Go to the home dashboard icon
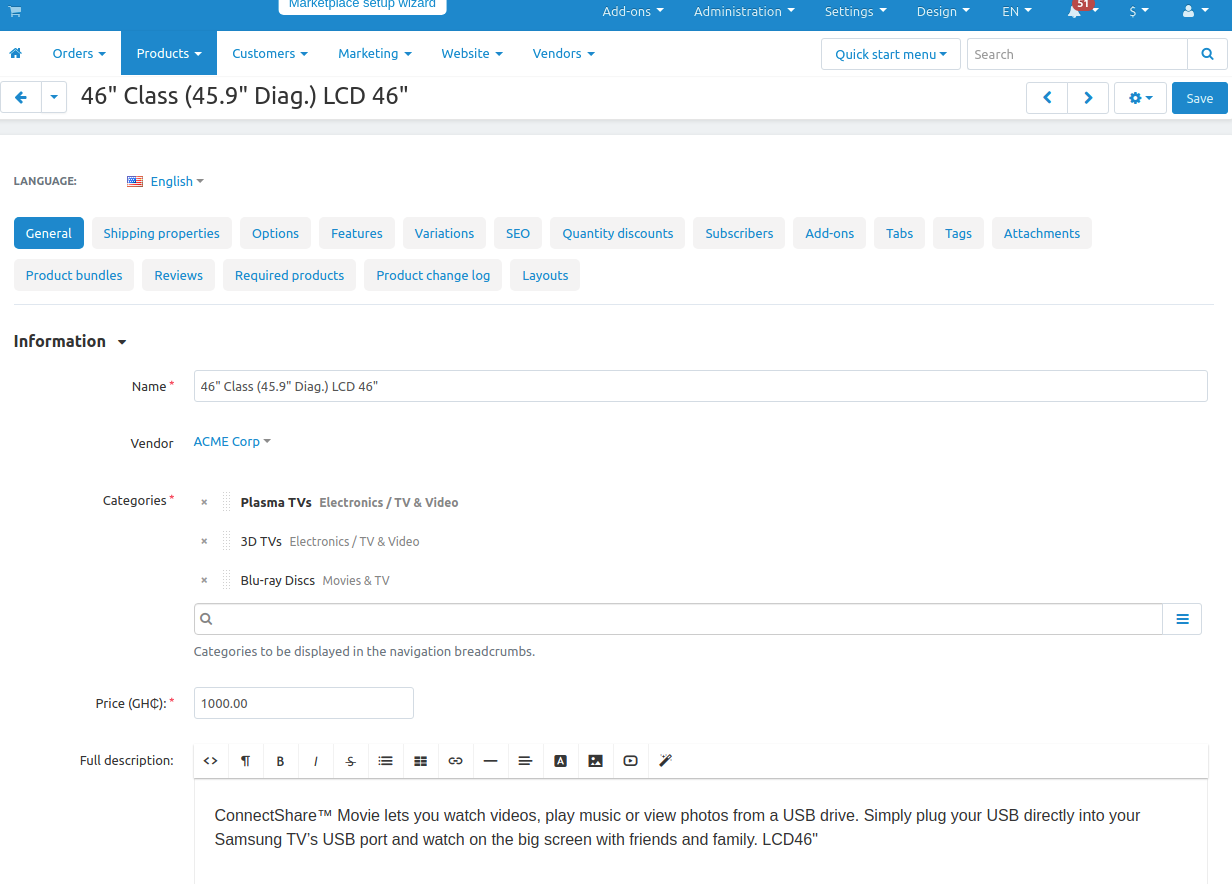This screenshot has height=884, width=1232. tap(15, 53)
